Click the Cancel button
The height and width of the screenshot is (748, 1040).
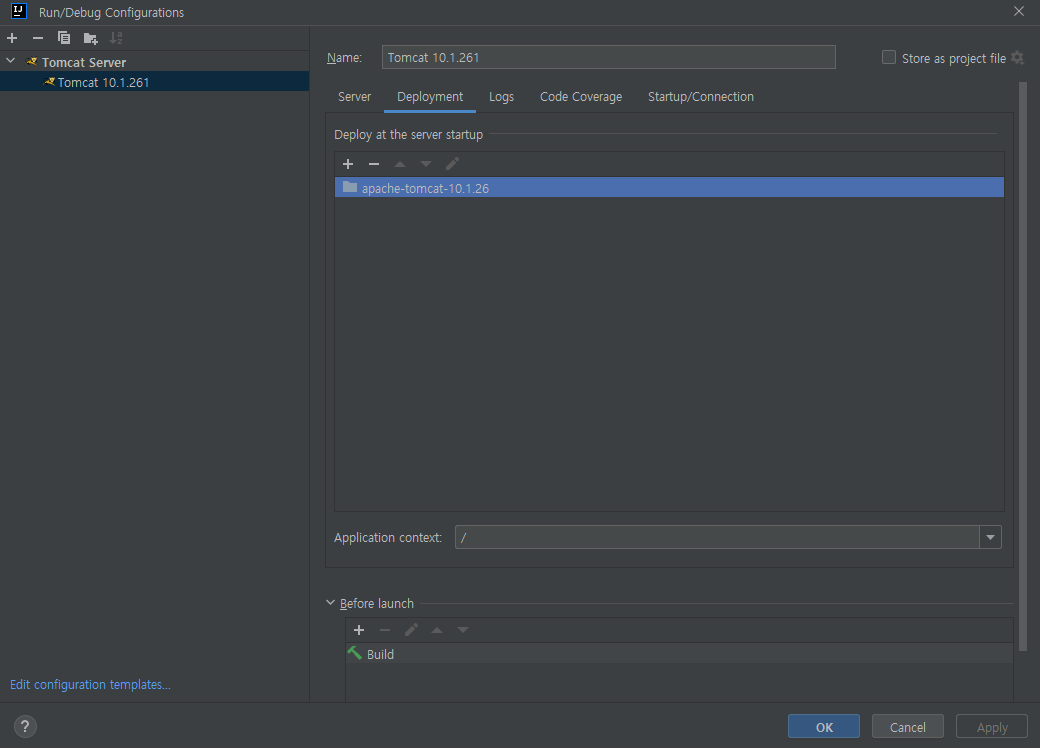[907, 727]
